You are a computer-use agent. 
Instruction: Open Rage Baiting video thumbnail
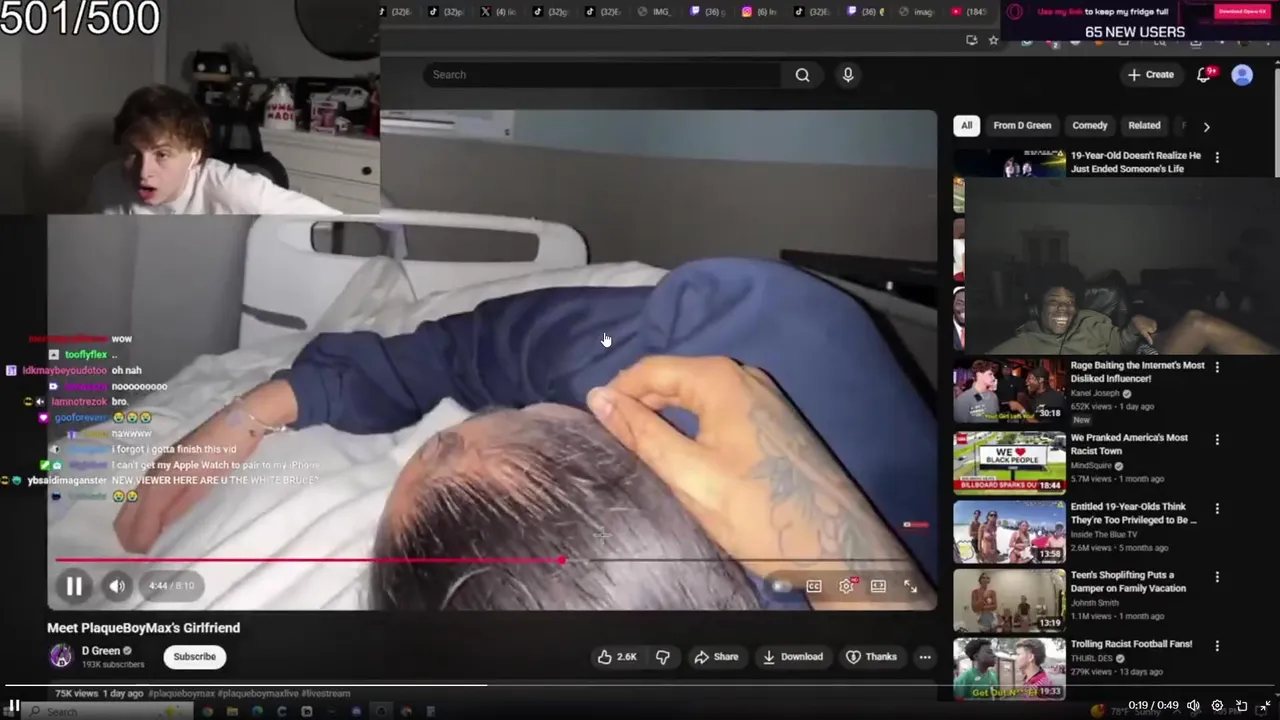[x=1009, y=391]
